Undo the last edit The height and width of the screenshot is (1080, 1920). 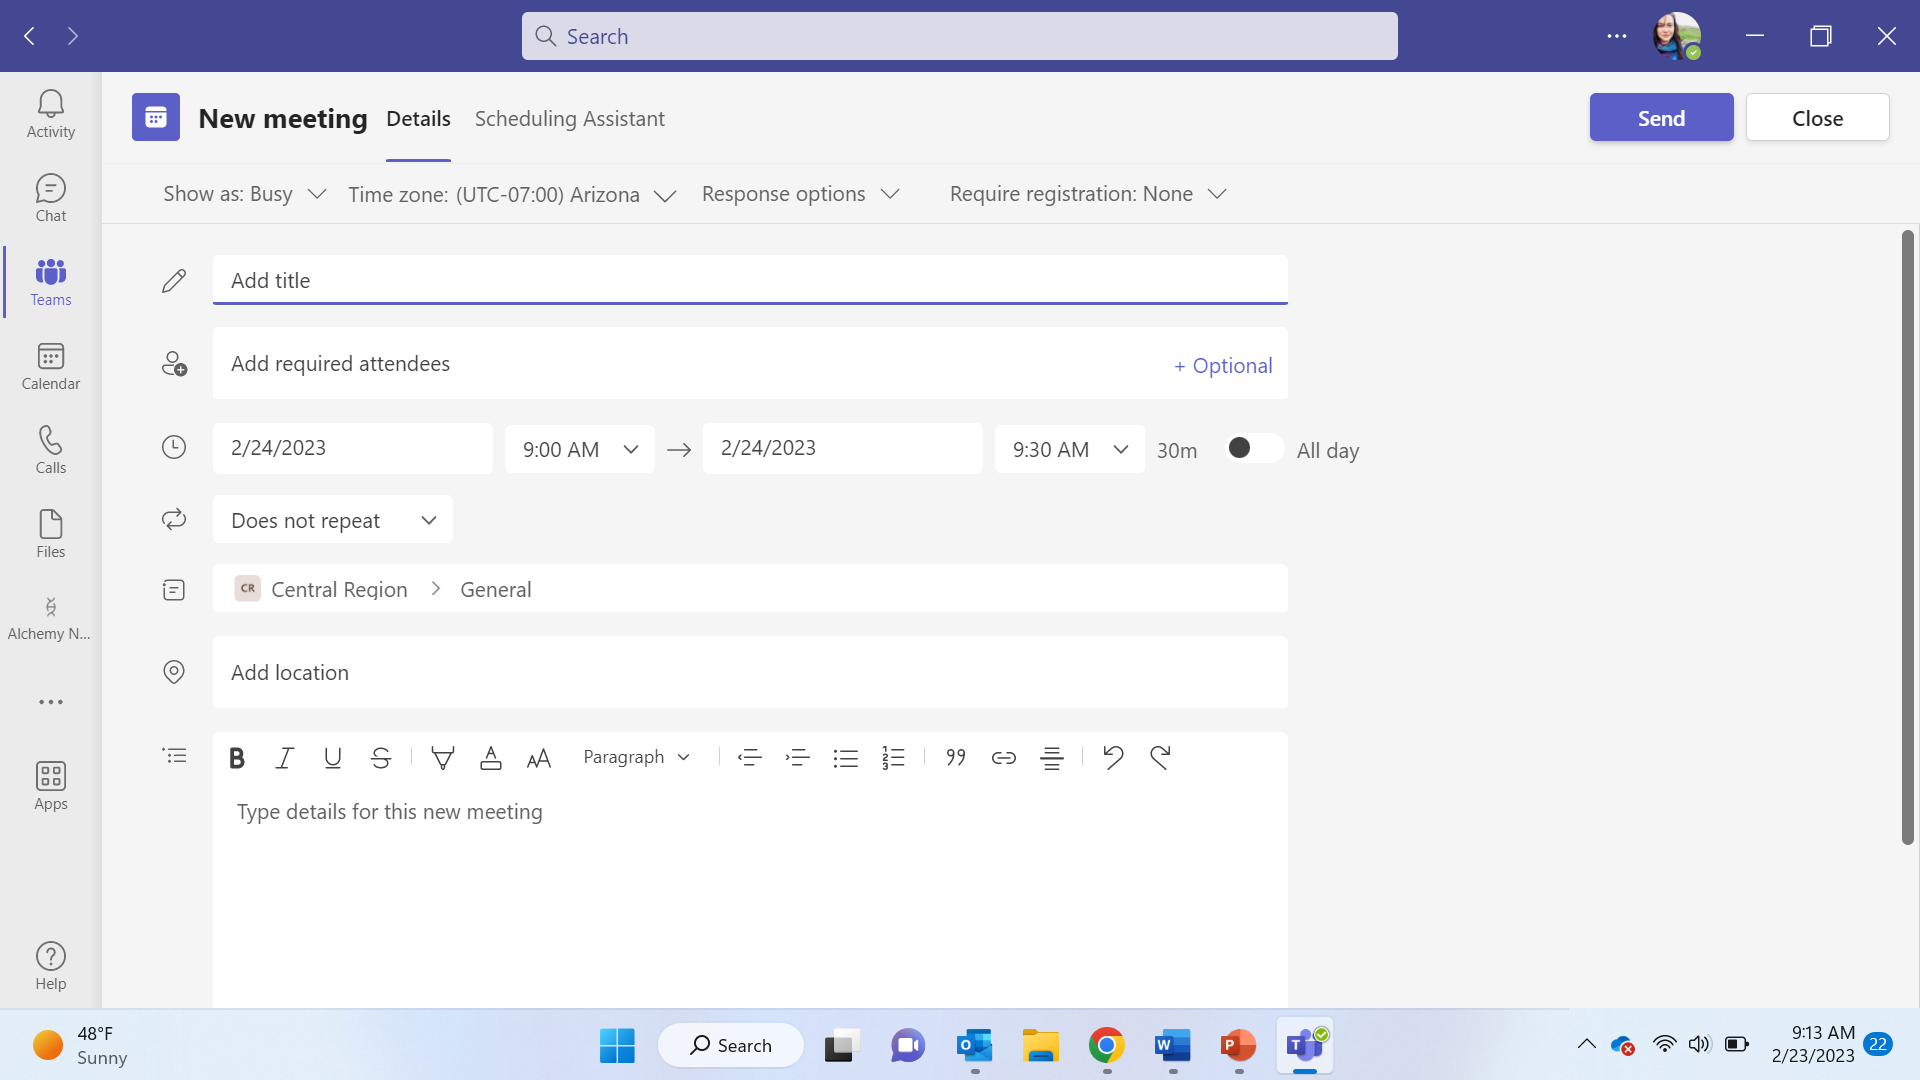click(1112, 758)
